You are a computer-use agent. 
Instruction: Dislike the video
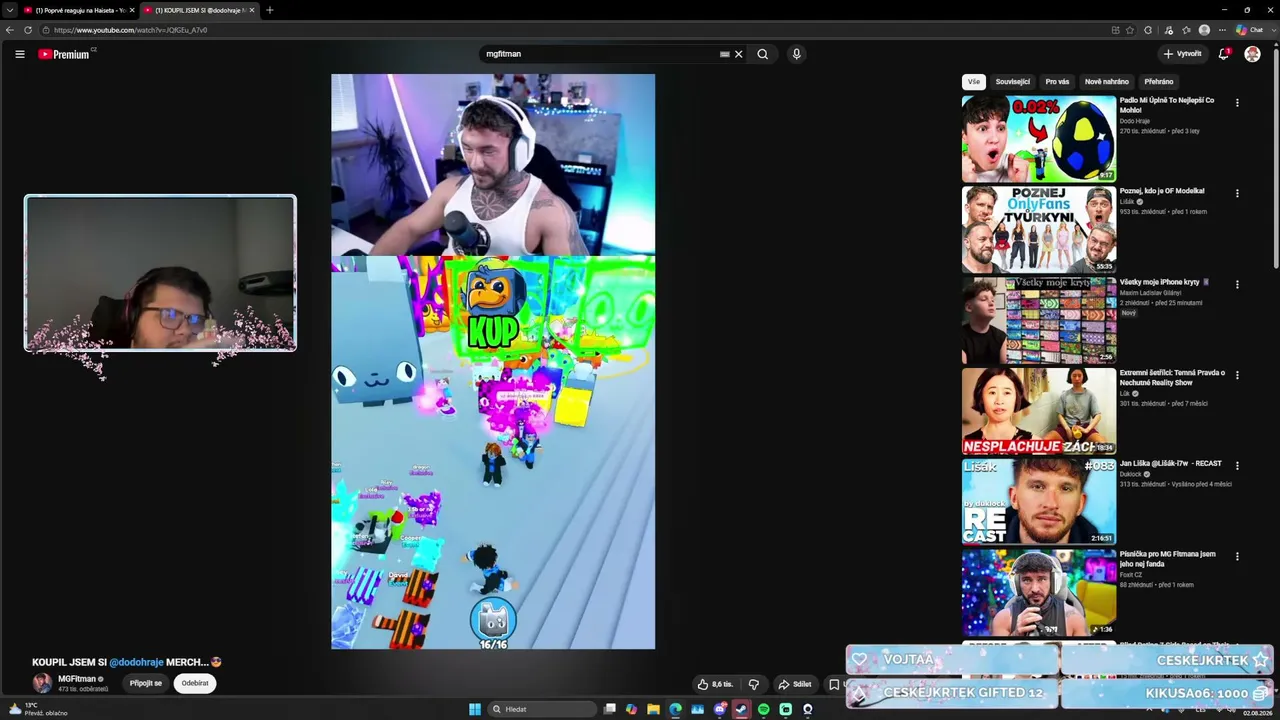(754, 685)
